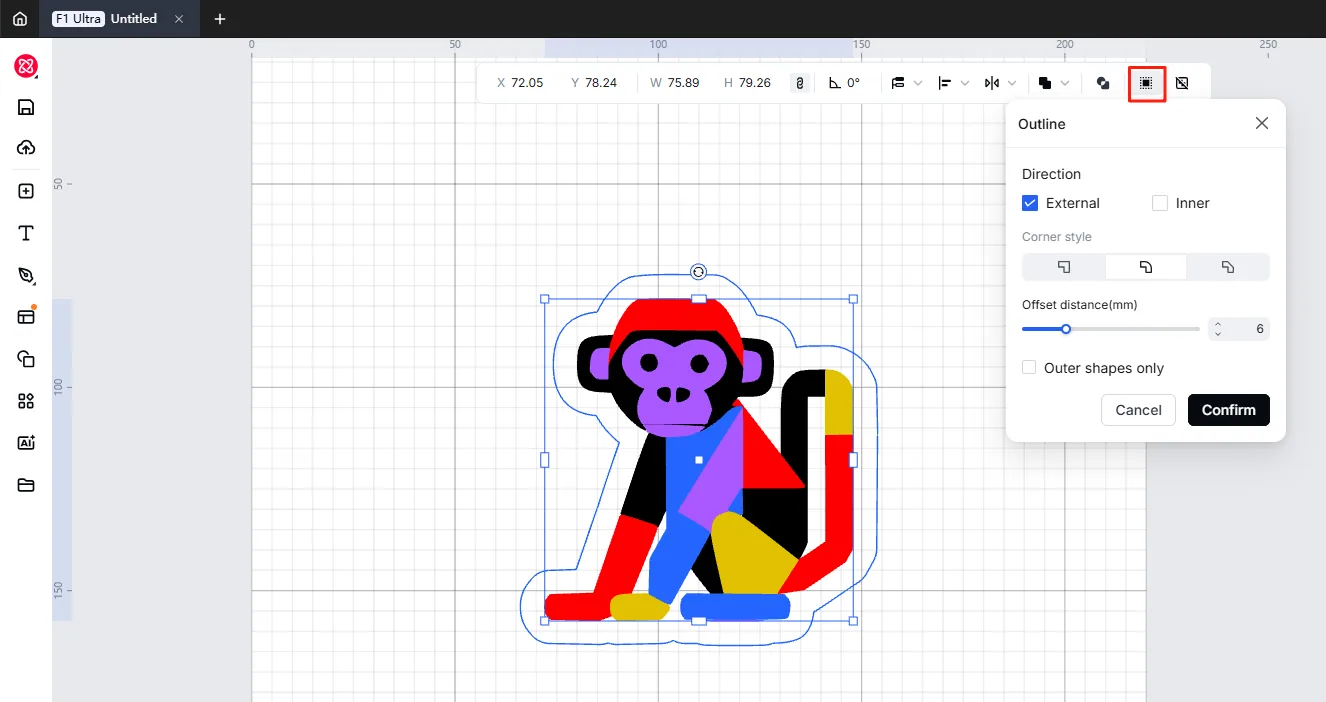
Task: Click the offset distance slider handle
Action: (1066, 329)
